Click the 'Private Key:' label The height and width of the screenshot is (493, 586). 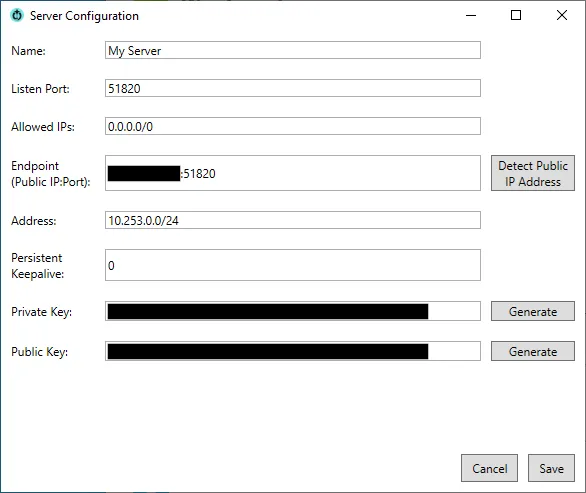(x=41, y=312)
